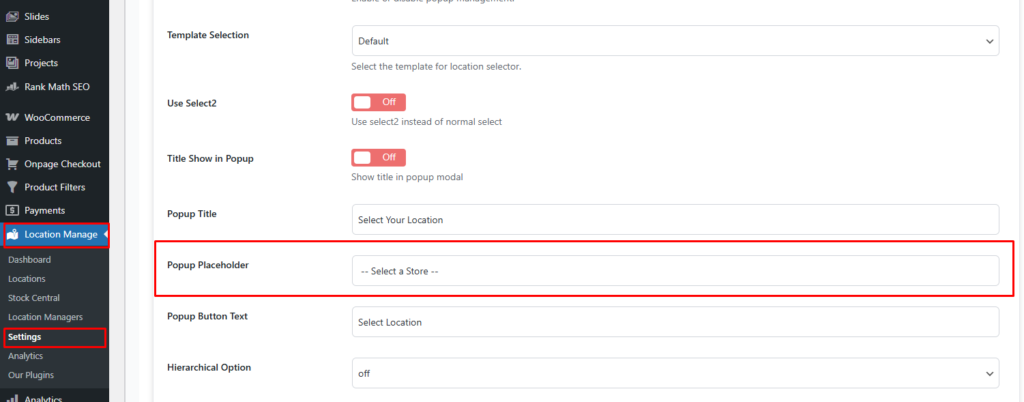Expand the Hierarchical Option dropdown
The height and width of the screenshot is (402, 1024).
[x=675, y=373]
